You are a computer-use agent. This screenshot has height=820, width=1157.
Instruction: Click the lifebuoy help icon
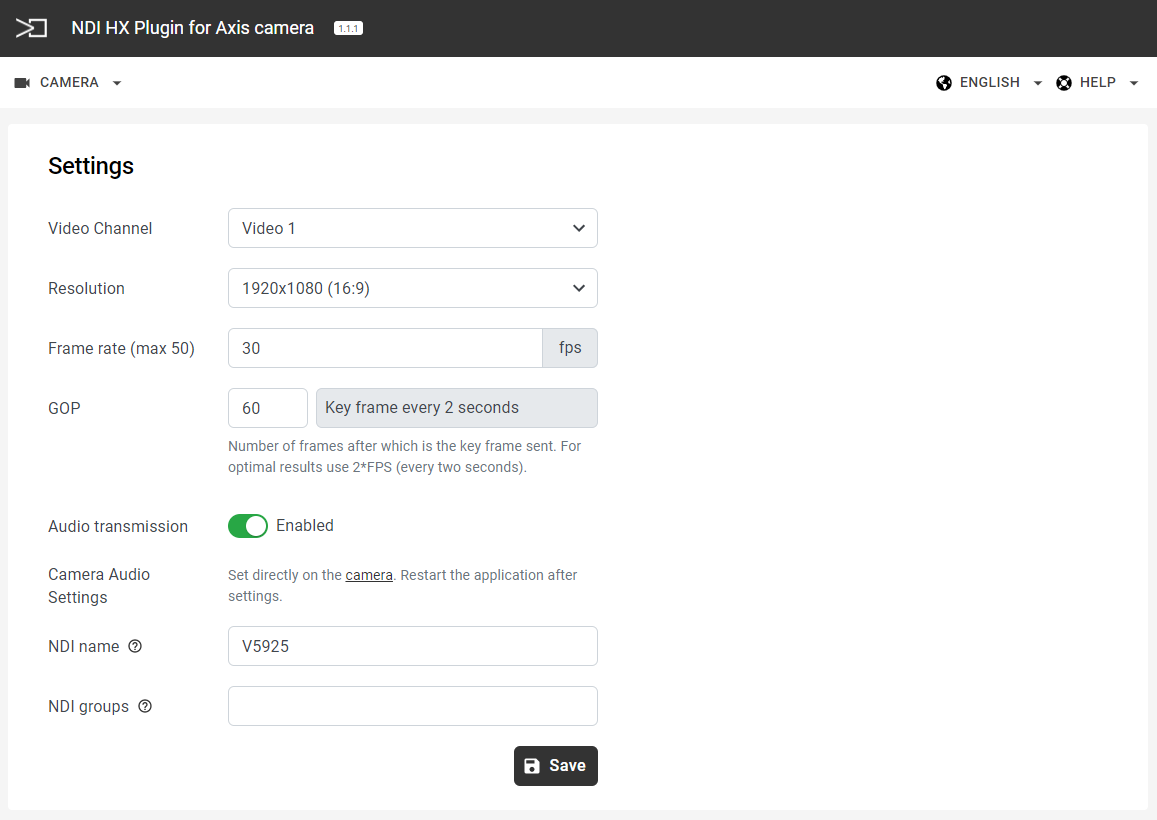point(1064,83)
